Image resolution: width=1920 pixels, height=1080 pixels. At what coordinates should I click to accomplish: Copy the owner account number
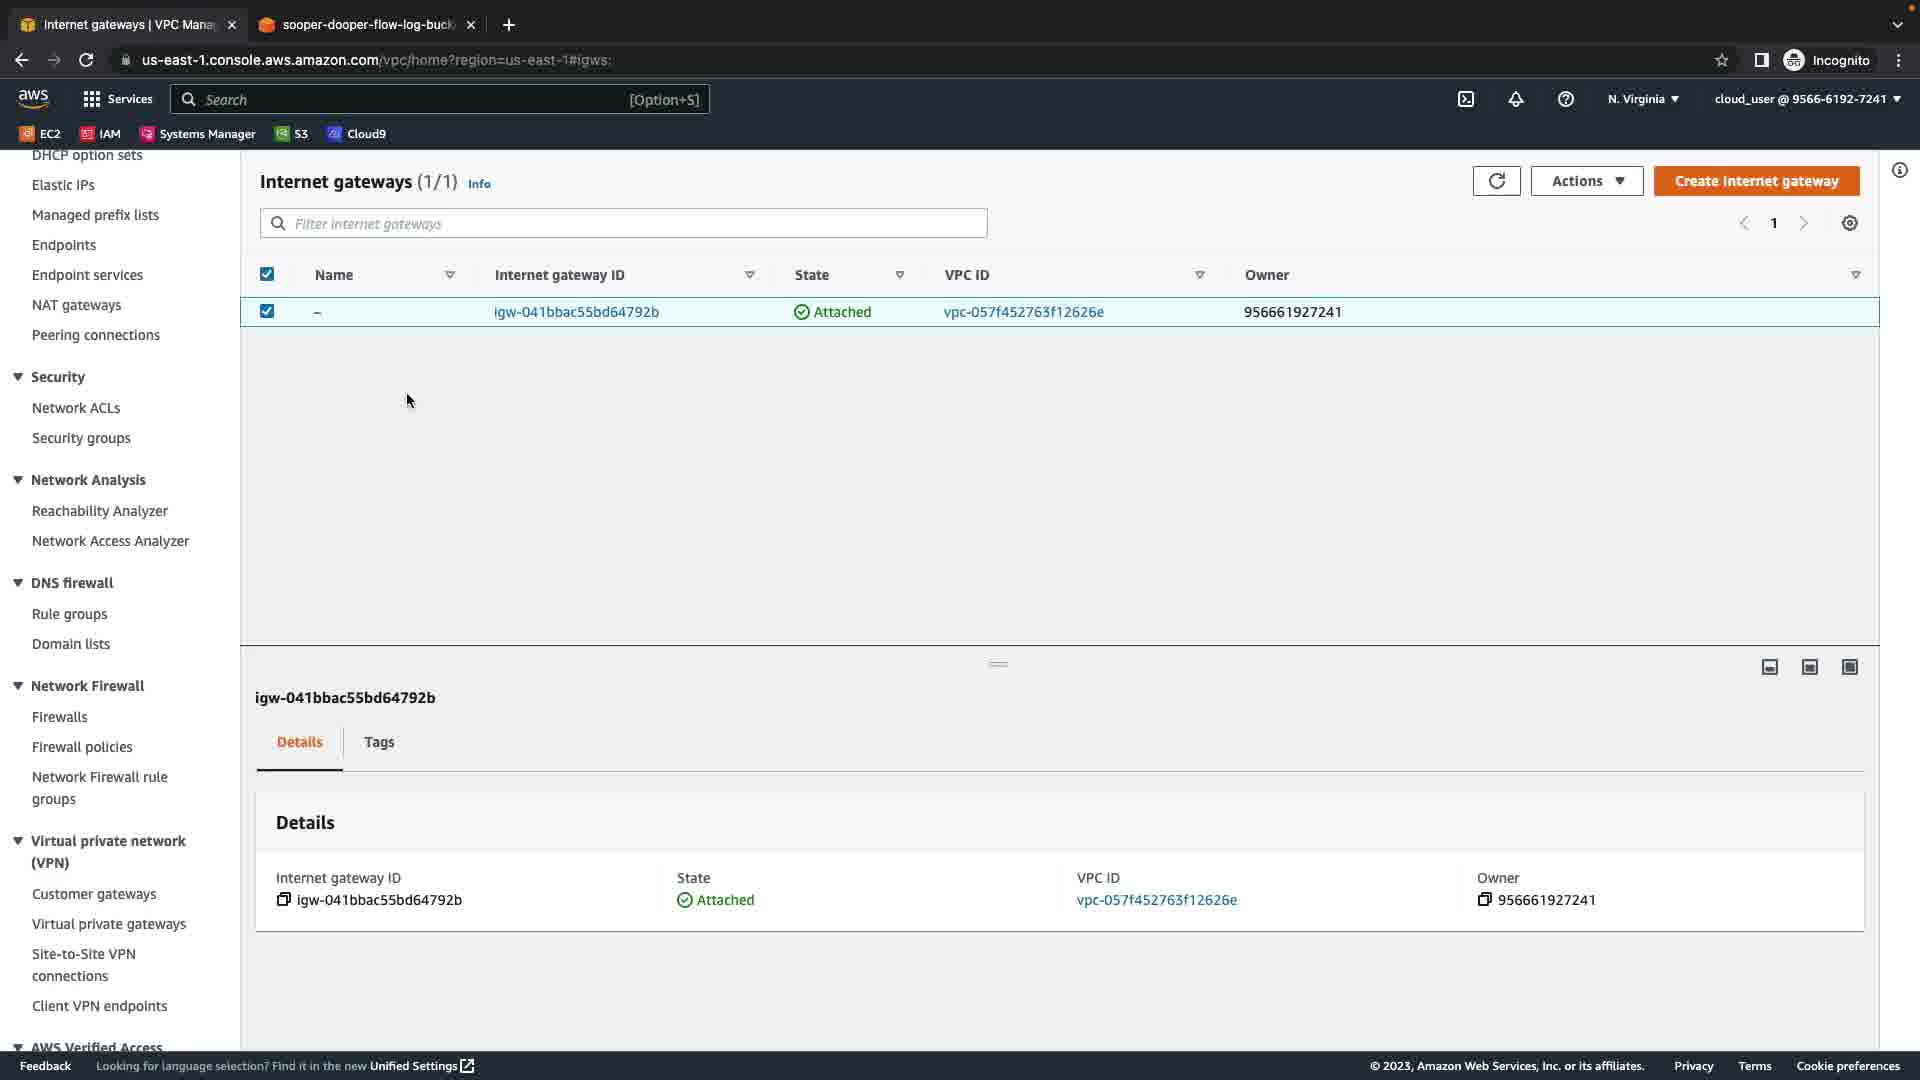coord(1485,900)
